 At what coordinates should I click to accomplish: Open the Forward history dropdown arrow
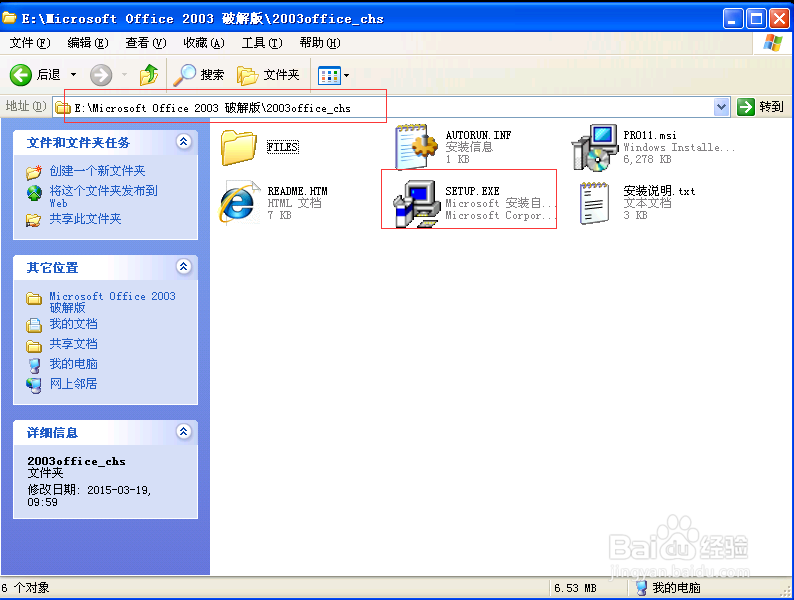click(125, 75)
